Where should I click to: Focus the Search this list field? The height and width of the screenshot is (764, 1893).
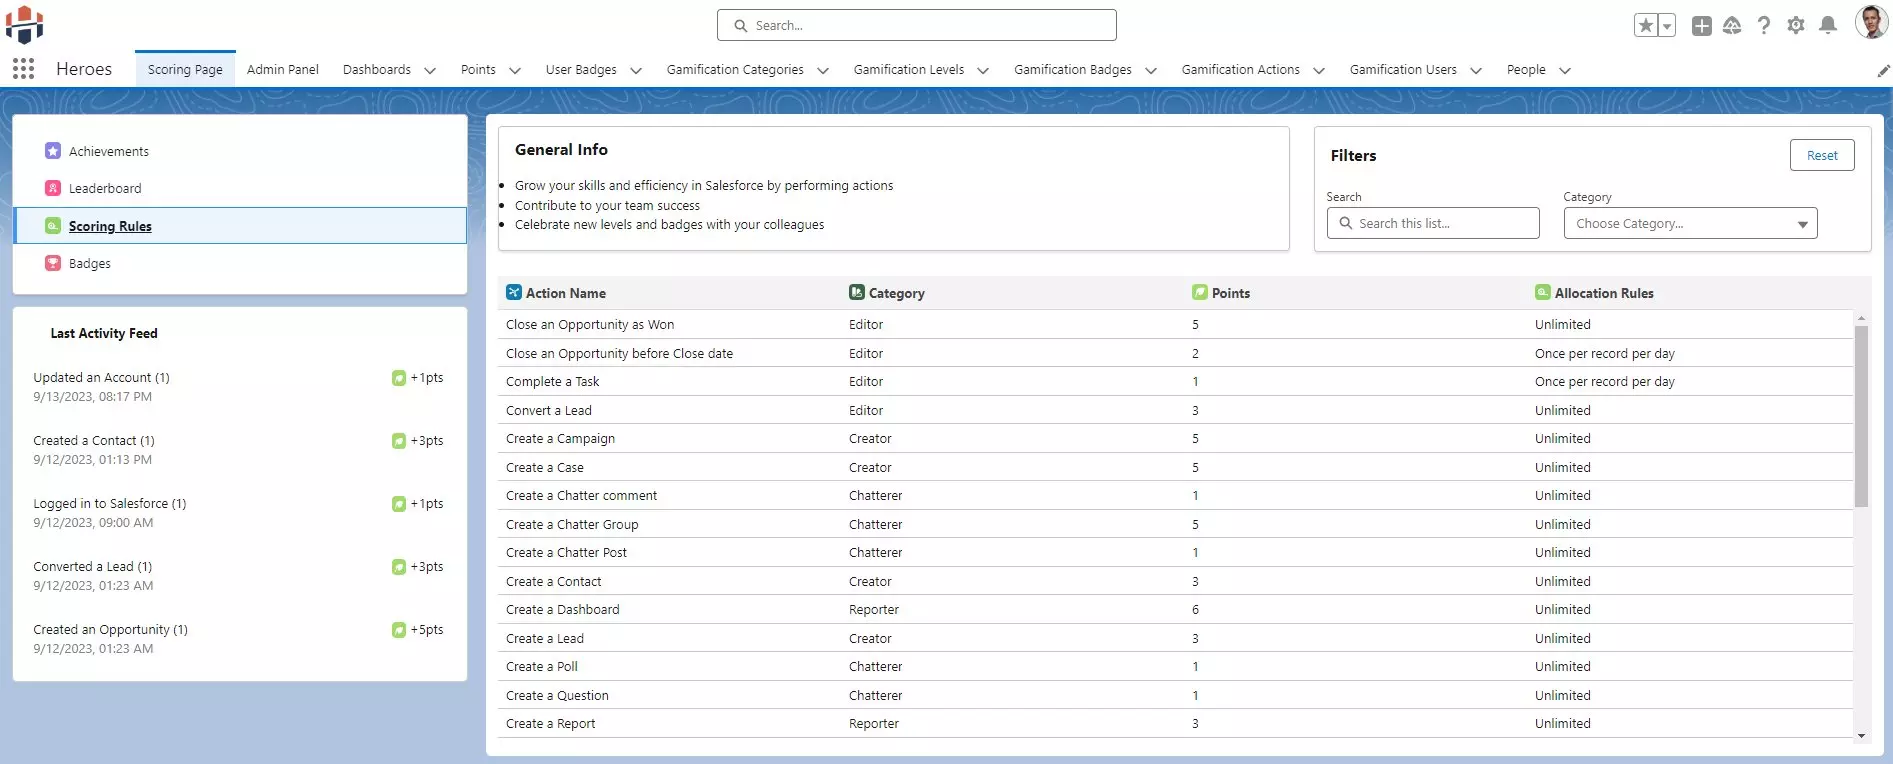[x=1433, y=223]
